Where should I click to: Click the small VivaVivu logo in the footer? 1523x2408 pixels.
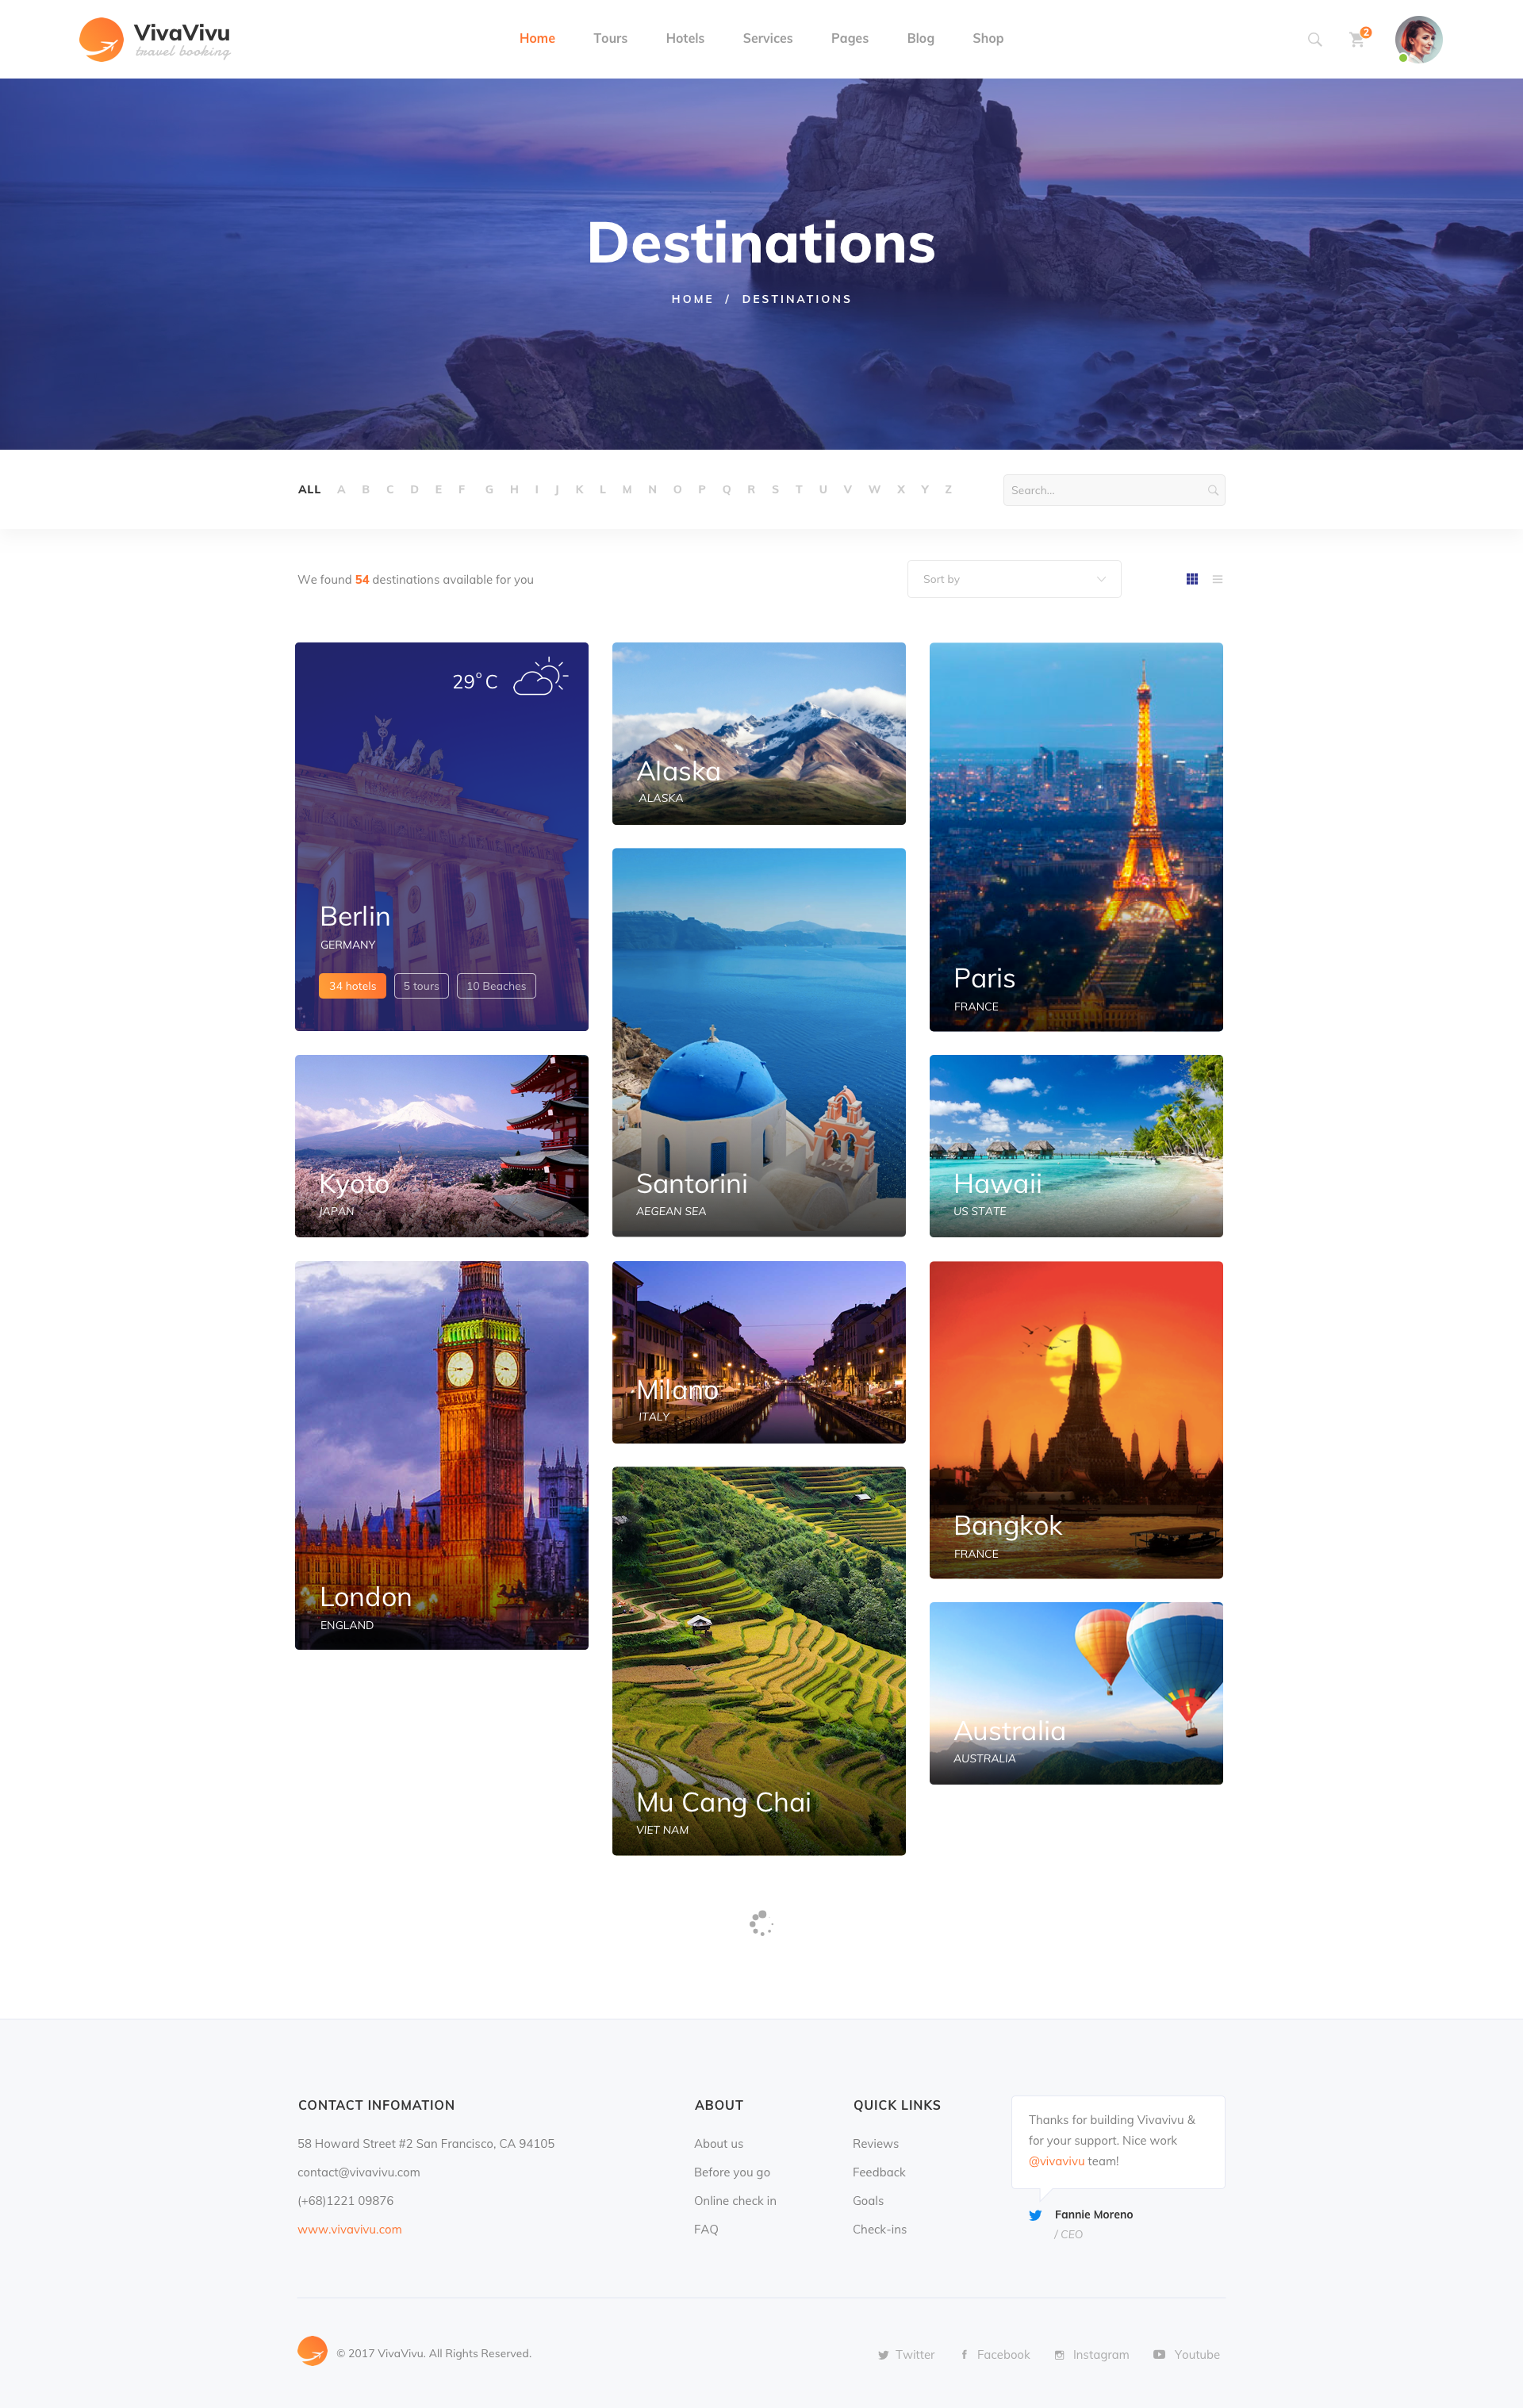[312, 2351]
